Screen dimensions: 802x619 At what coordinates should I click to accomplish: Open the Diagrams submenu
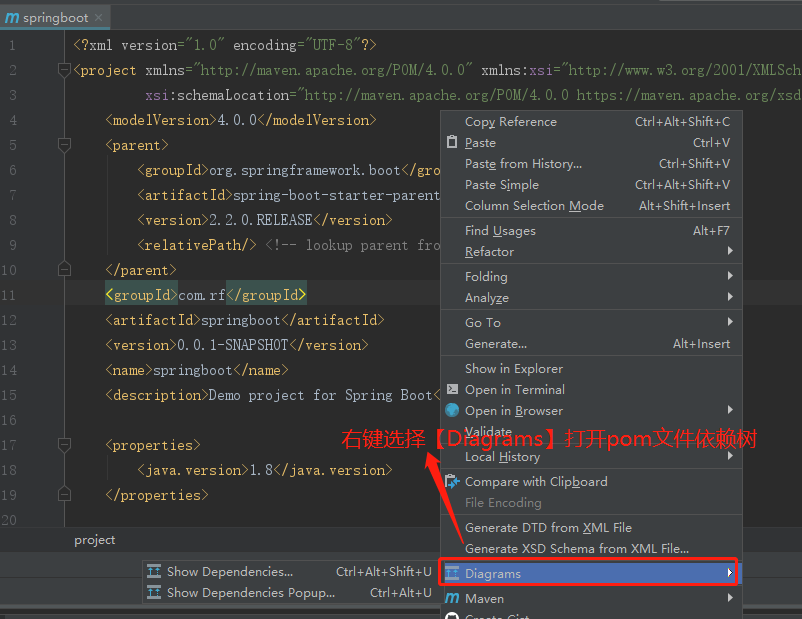(590, 573)
